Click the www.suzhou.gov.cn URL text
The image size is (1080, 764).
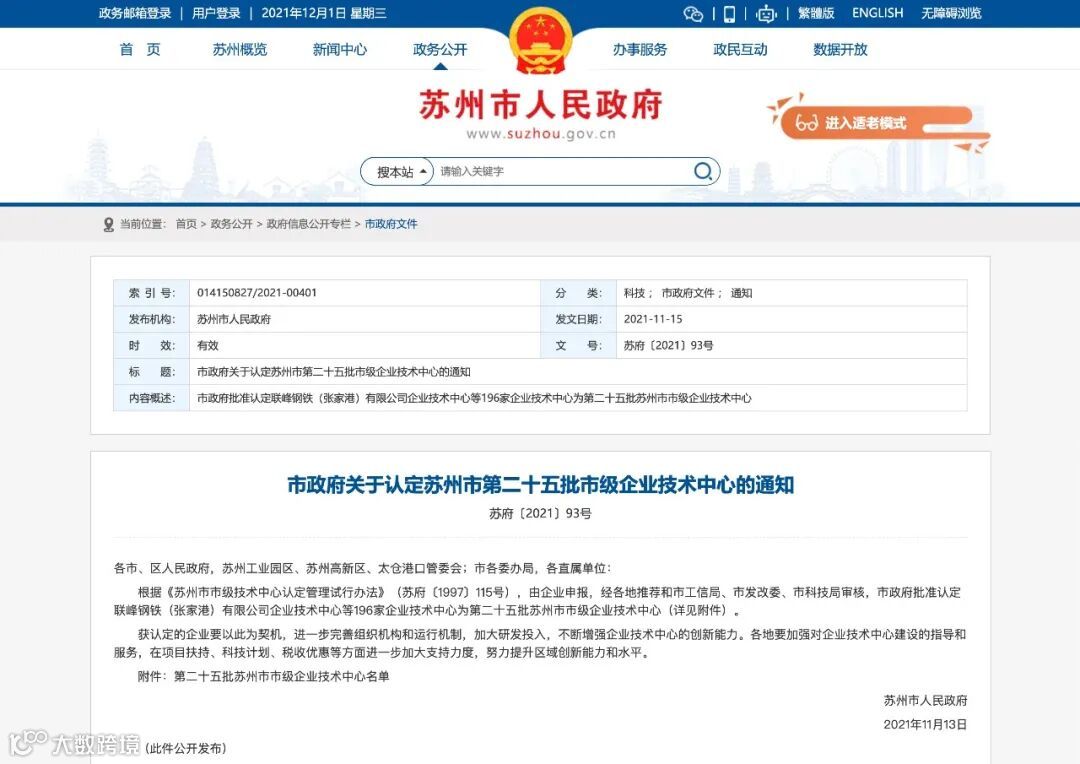pos(541,134)
